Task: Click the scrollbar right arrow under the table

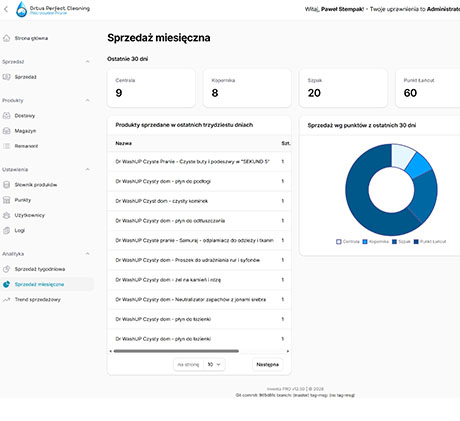Action: point(288,351)
